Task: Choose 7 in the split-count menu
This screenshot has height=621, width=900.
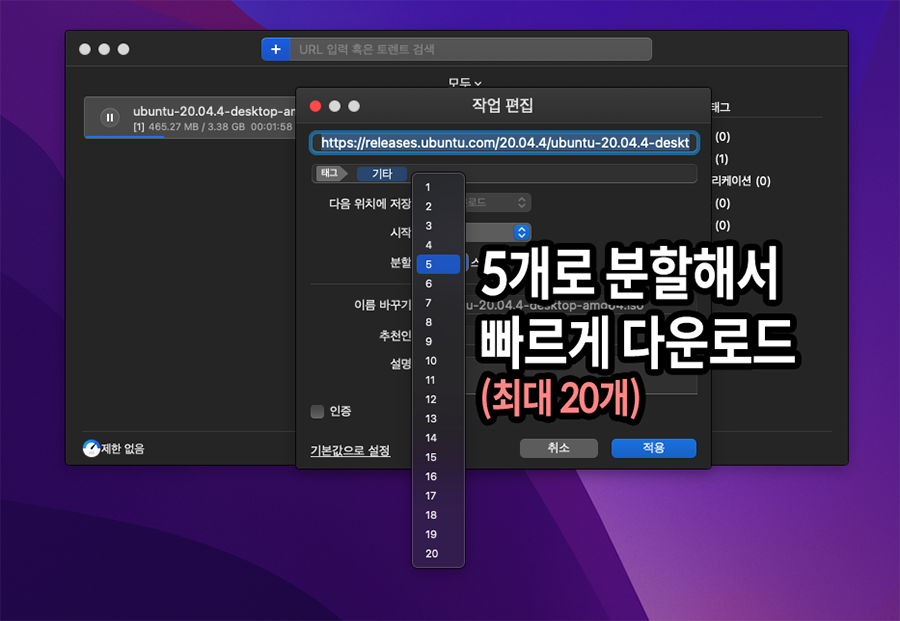Action: click(439, 302)
